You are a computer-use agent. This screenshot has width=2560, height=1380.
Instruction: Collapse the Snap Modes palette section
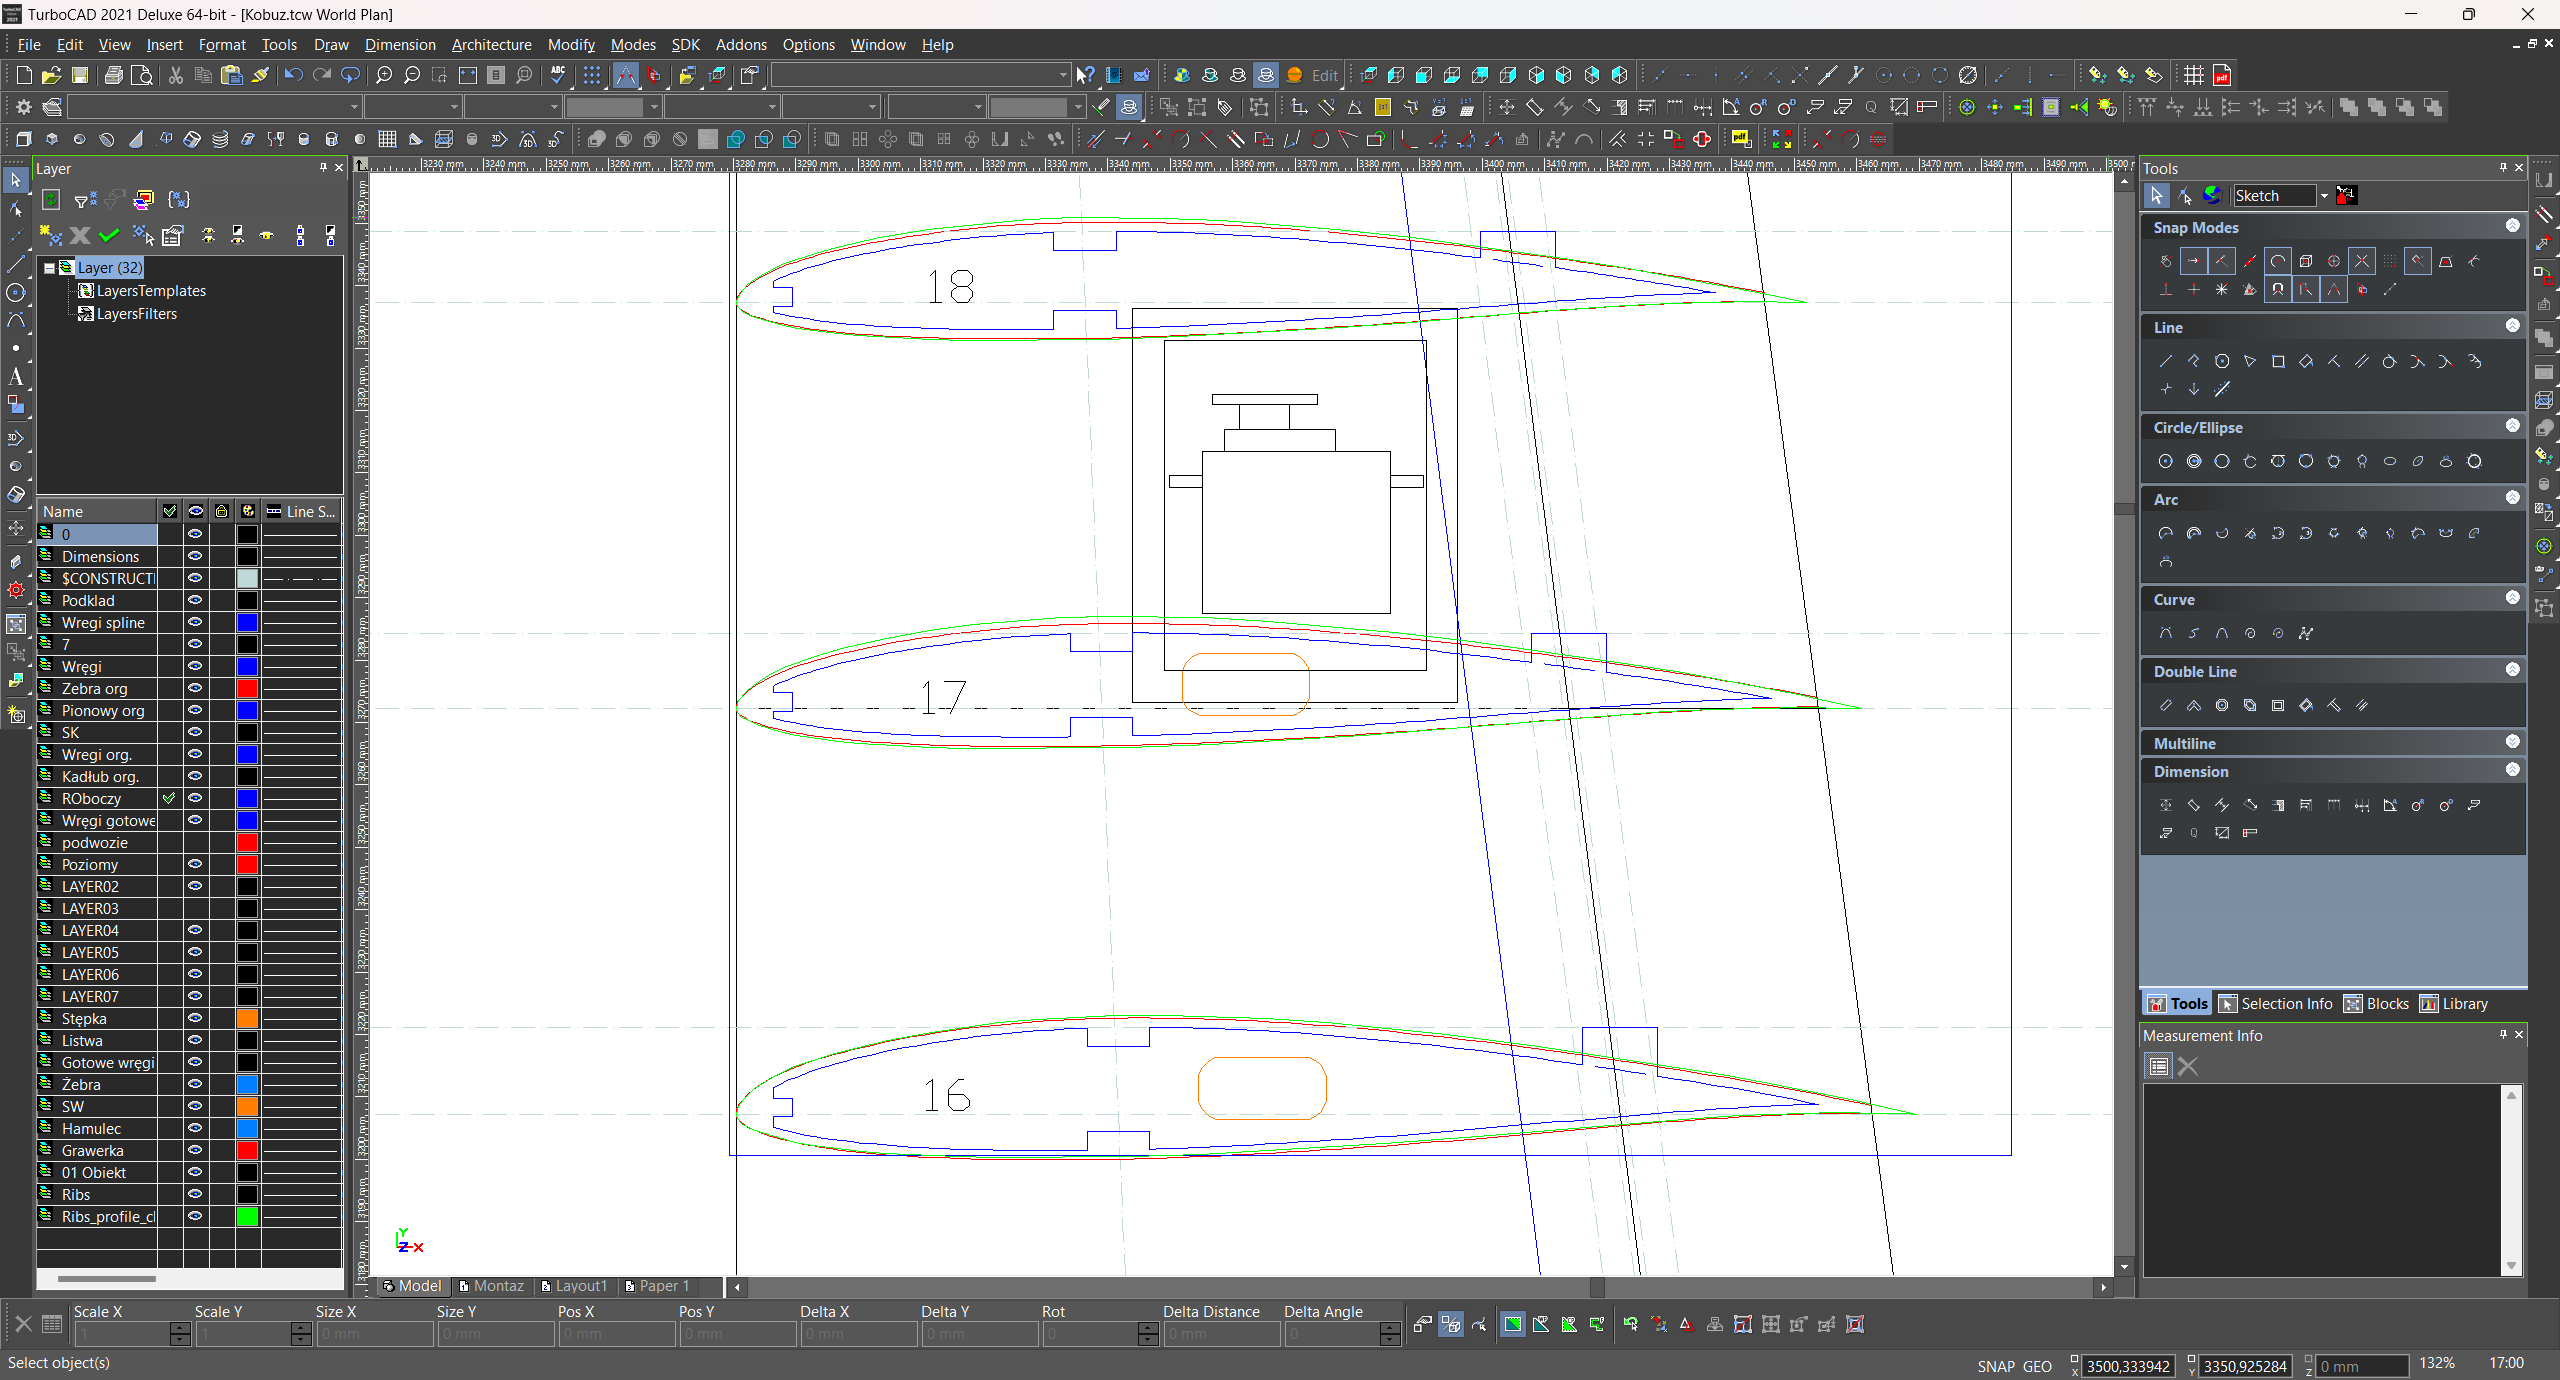[2512, 226]
